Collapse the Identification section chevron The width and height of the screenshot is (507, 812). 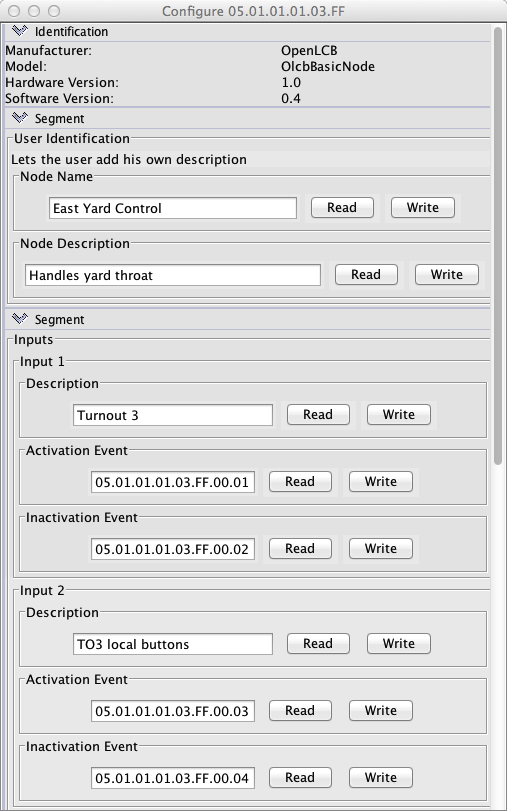tap(19, 31)
